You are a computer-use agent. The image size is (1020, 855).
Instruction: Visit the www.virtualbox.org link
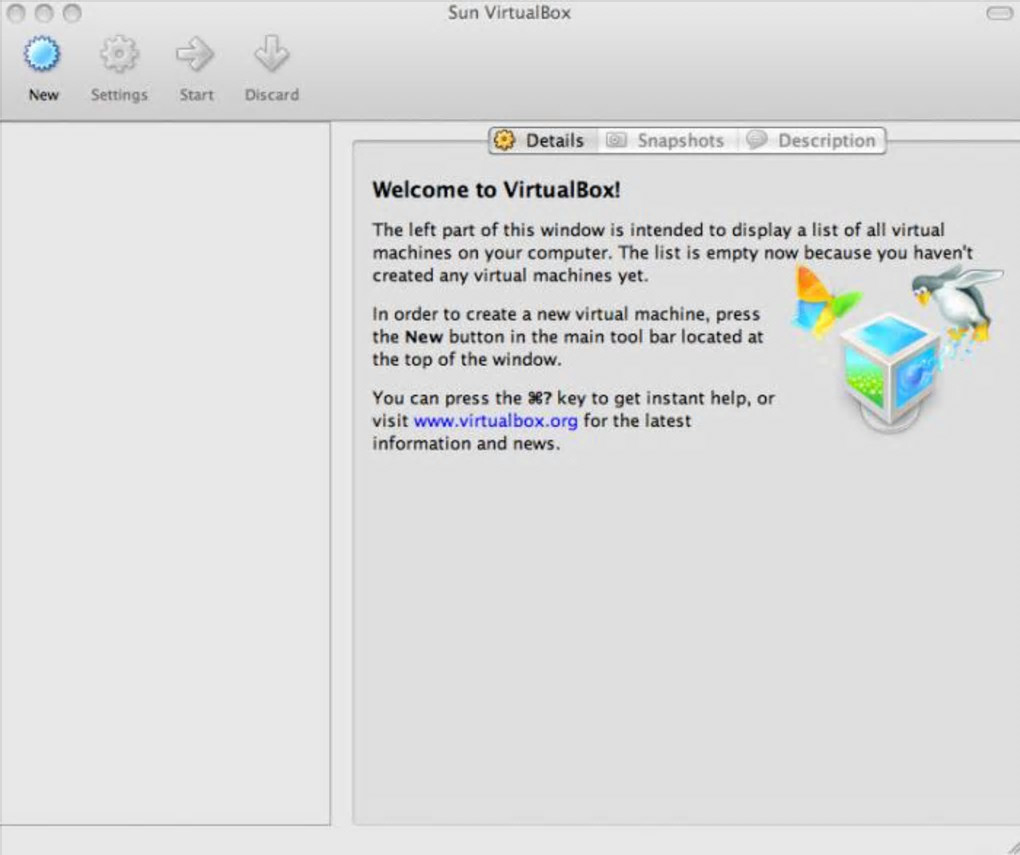pos(496,421)
